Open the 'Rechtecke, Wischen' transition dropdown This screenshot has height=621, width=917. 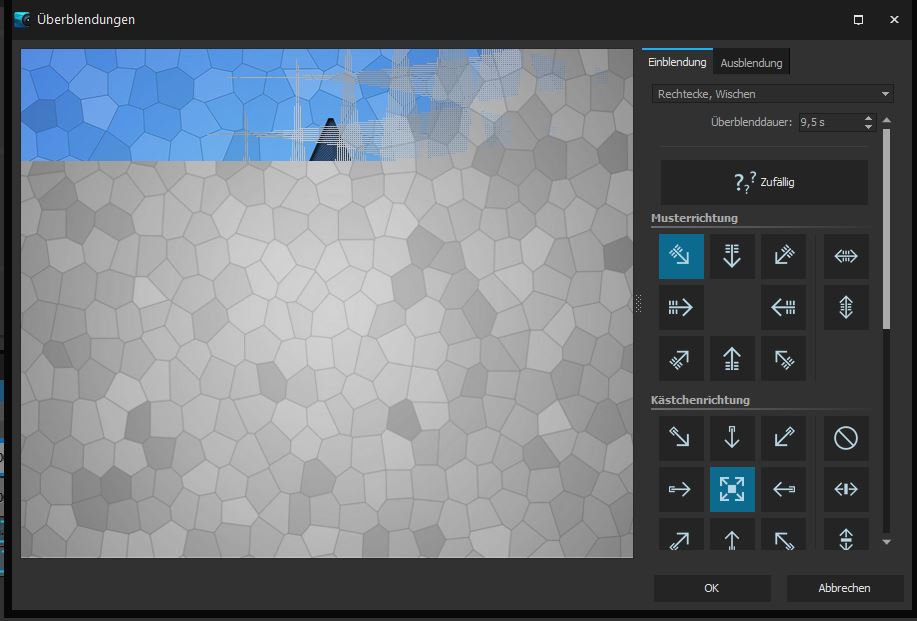coord(772,94)
